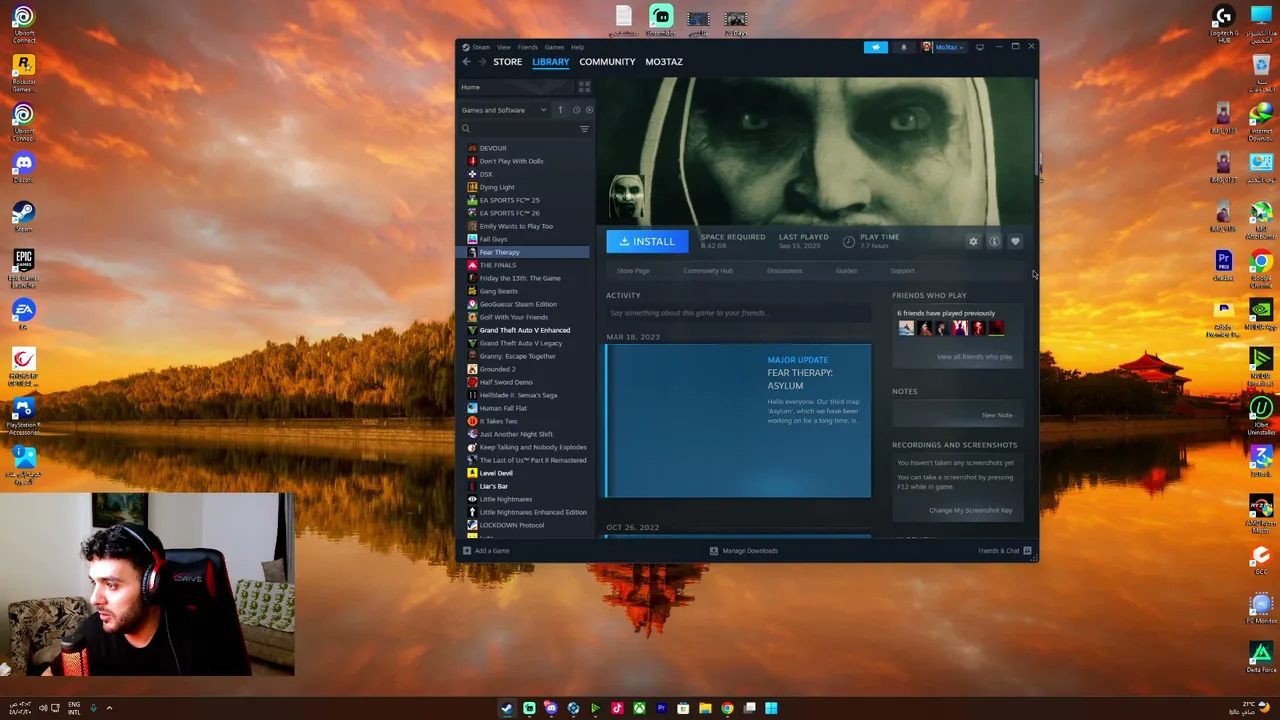The height and width of the screenshot is (720, 1280).
Task: Click the Add a Game plus icon
Action: (466, 551)
